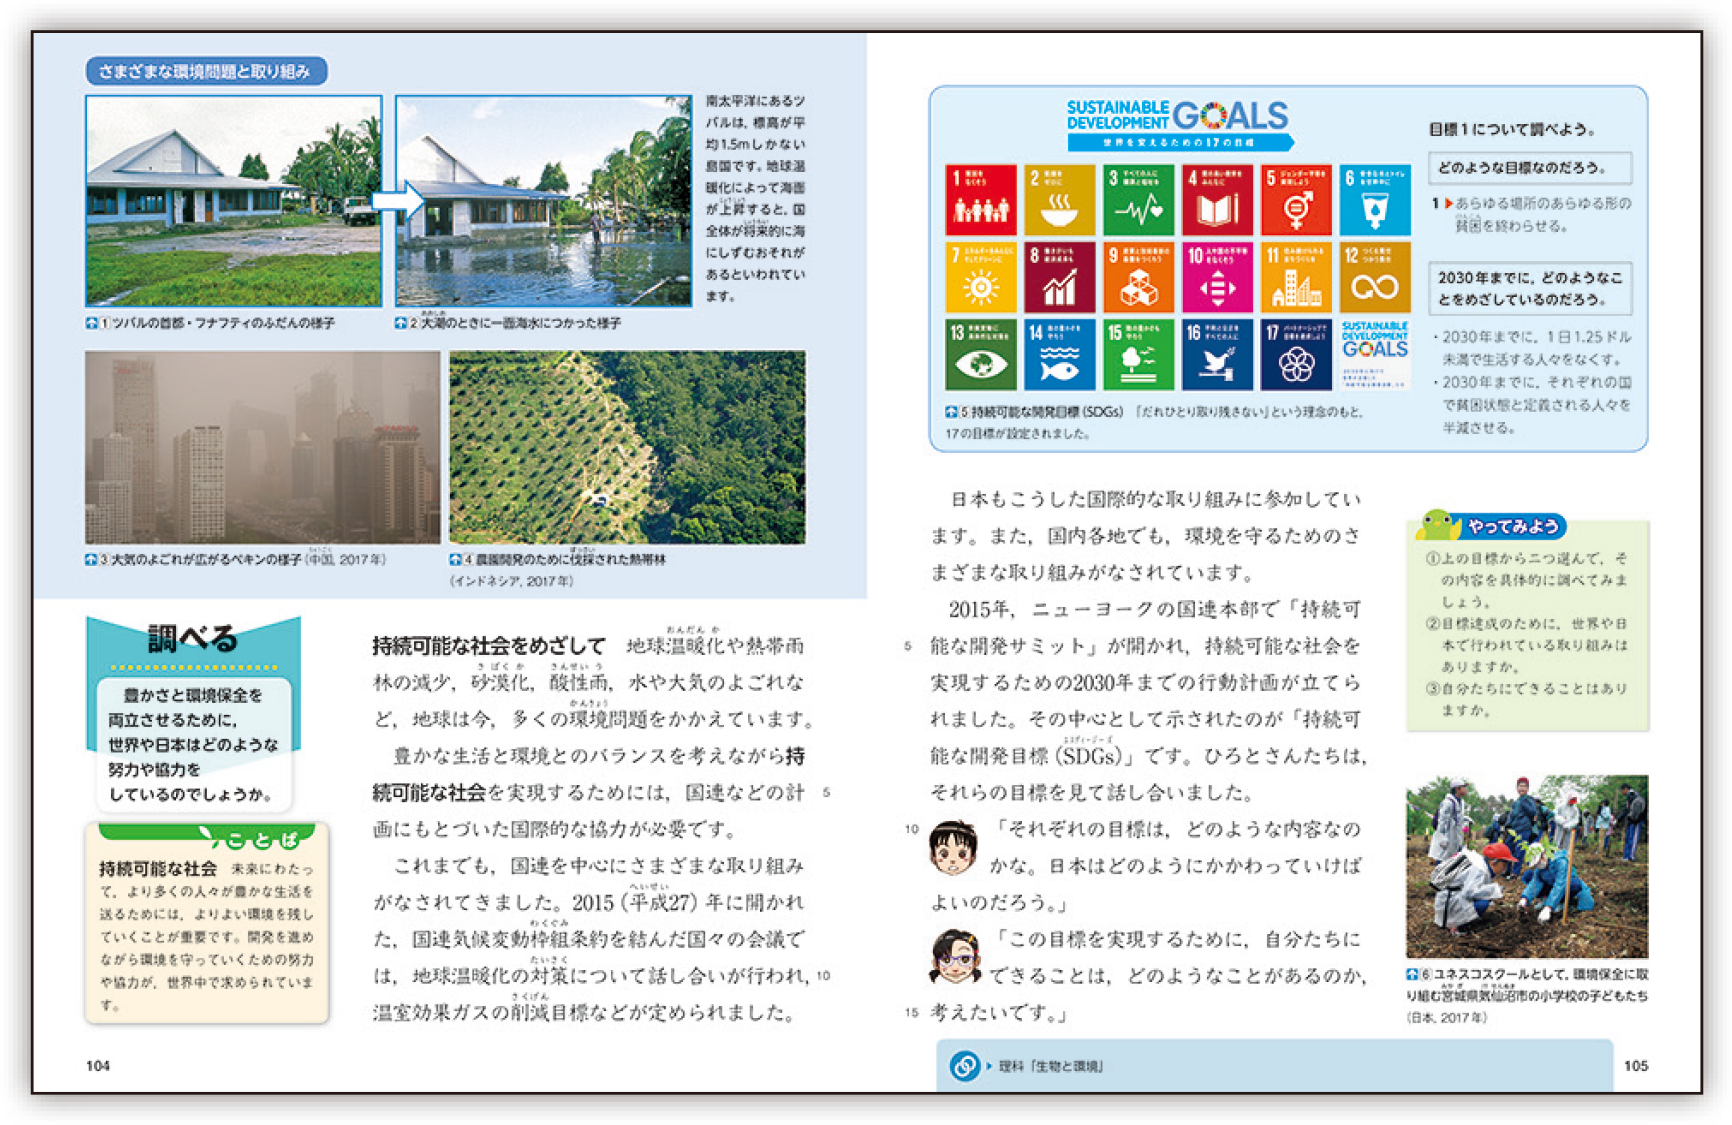Click the さまざまな環境問題と取り組み header label
Viewport: 1732px width, 1125px height.
tap(206, 71)
